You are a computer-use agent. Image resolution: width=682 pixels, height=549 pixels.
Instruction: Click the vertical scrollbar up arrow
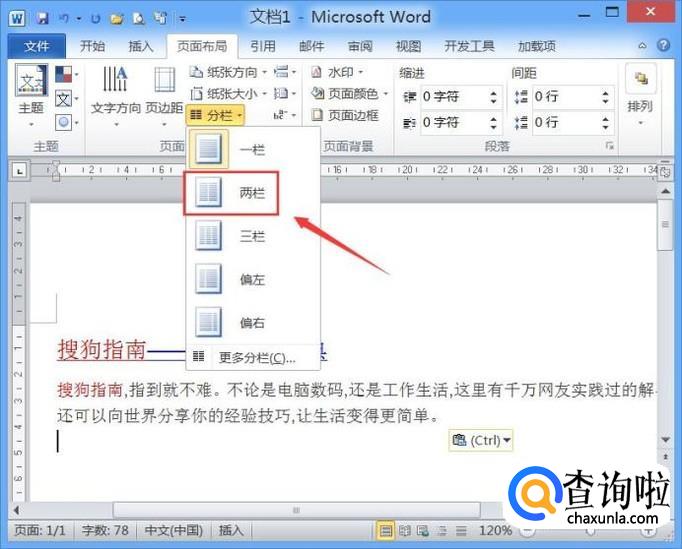(x=665, y=191)
